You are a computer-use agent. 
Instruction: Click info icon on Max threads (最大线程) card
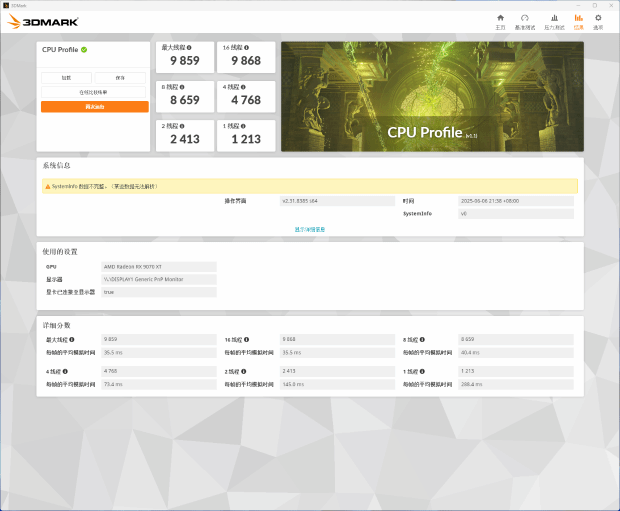point(189,47)
